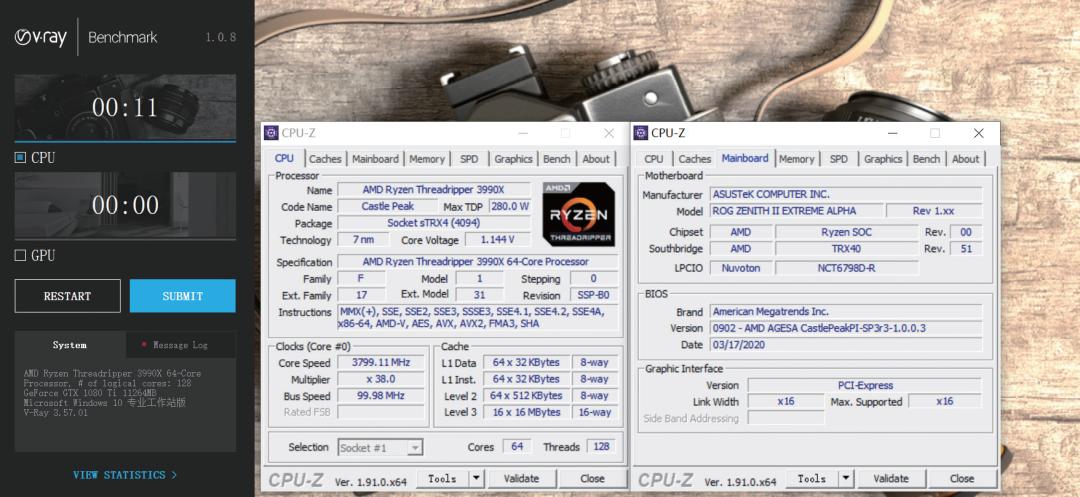Switch to Caches tab in left CPU-Z
The width and height of the screenshot is (1080, 497).
325,159
